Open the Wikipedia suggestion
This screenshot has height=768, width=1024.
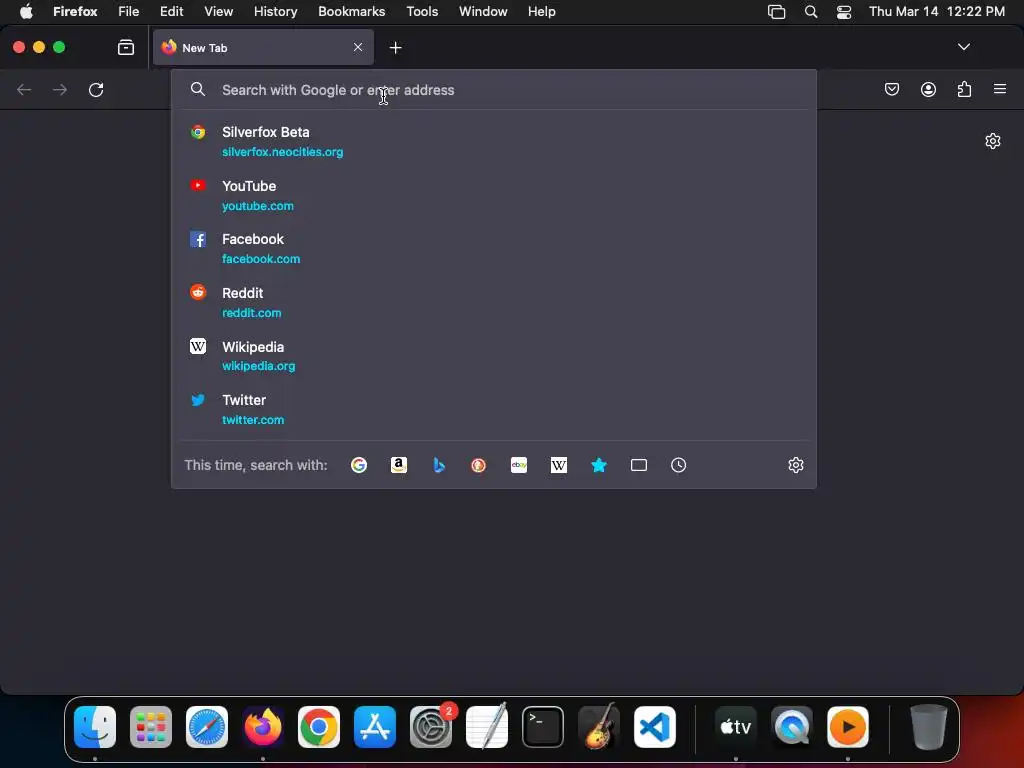[x=494, y=356]
